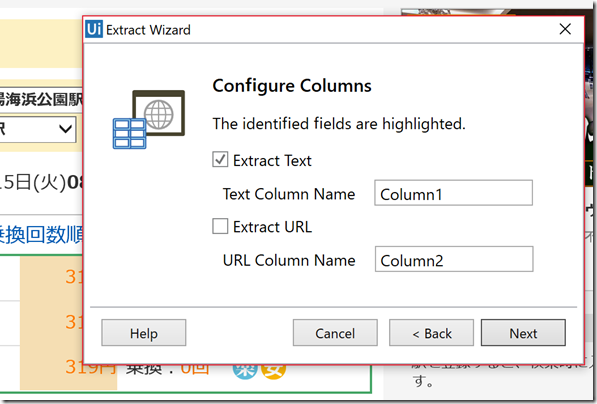
Task: Cancel the column configuration
Action: [x=335, y=333]
